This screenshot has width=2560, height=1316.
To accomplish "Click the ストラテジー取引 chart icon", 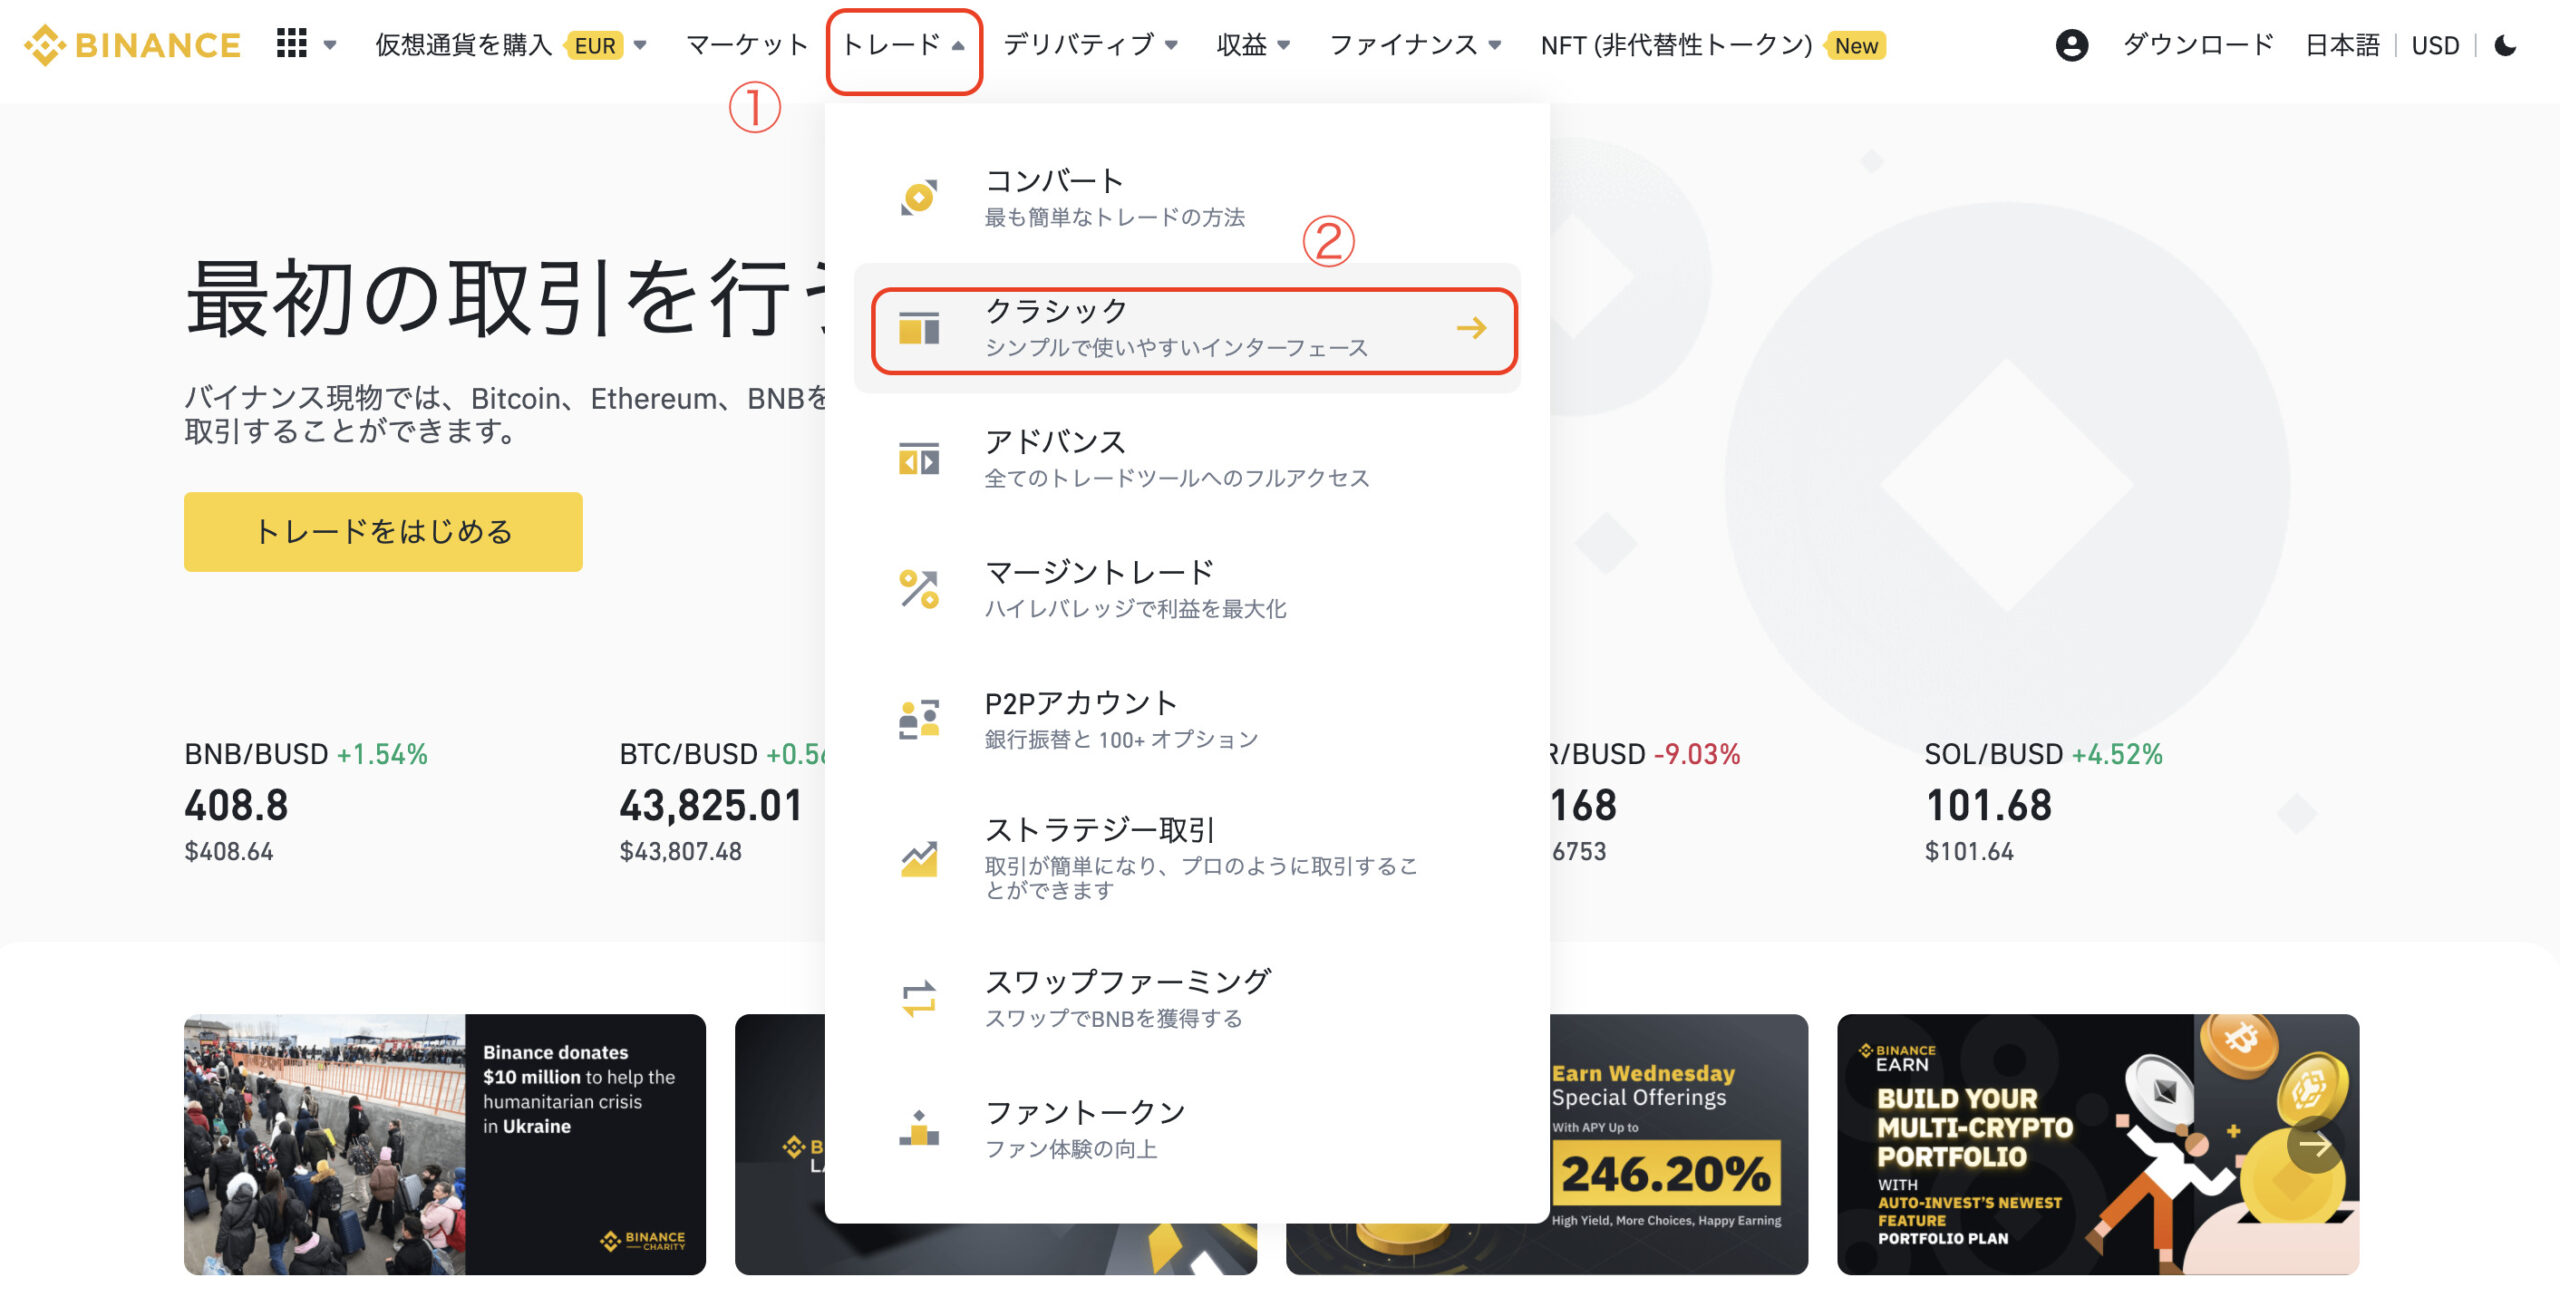I will tap(919, 859).
